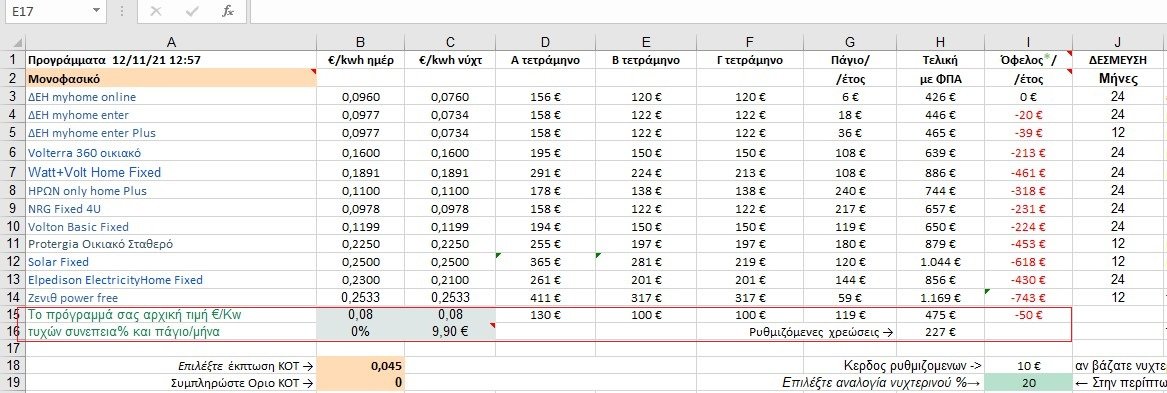The height and width of the screenshot is (393, 1167).
Task: Open the 'Volton Basic Fixed' link
Action: [78, 226]
